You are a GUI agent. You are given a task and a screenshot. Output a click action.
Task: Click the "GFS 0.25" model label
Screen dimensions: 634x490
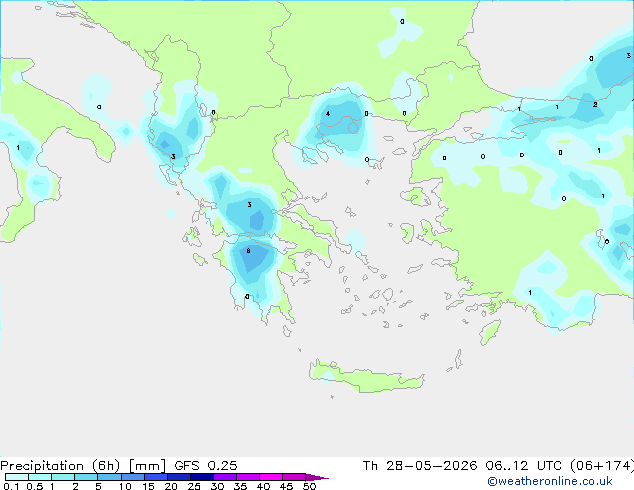(x=206, y=466)
